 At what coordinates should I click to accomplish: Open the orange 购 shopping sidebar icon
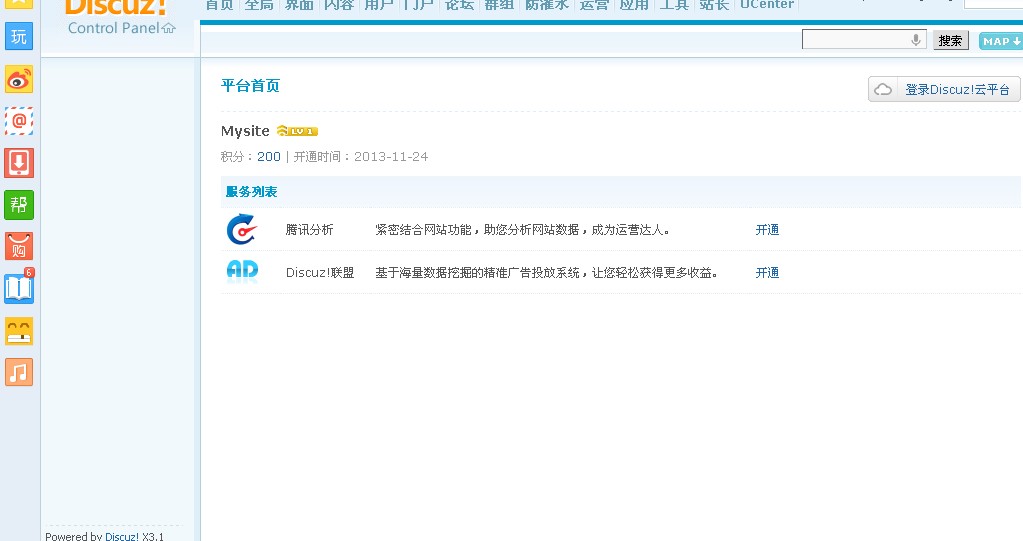[19, 247]
